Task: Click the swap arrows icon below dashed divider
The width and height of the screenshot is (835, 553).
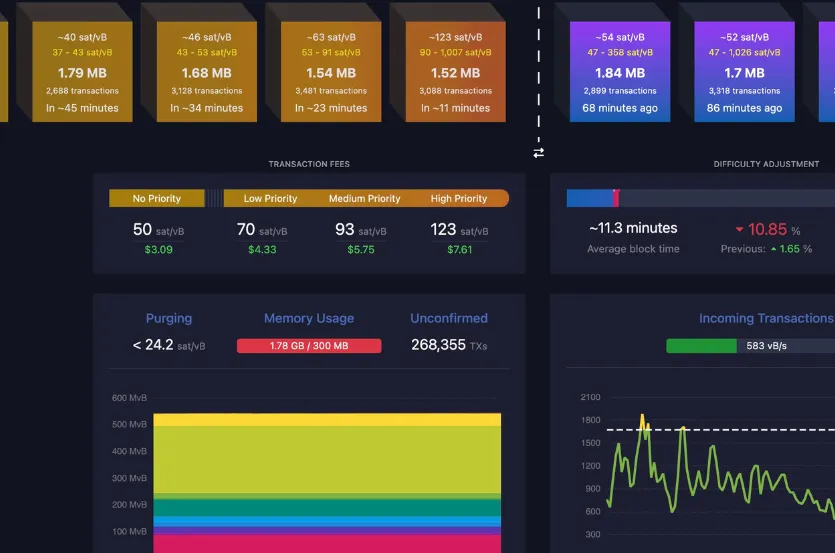Action: [538, 153]
